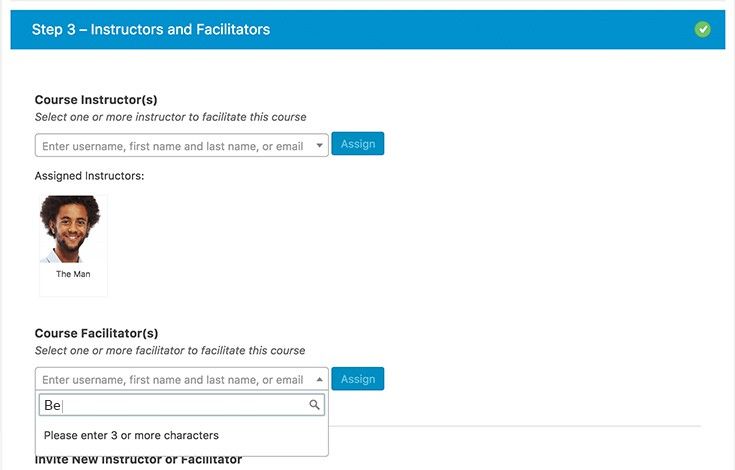Image resolution: width=735 pixels, height=470 pixels.
Task: Collapse the Step 3 Instructors and Facilitators bar
Action: (x=368, y=30)
